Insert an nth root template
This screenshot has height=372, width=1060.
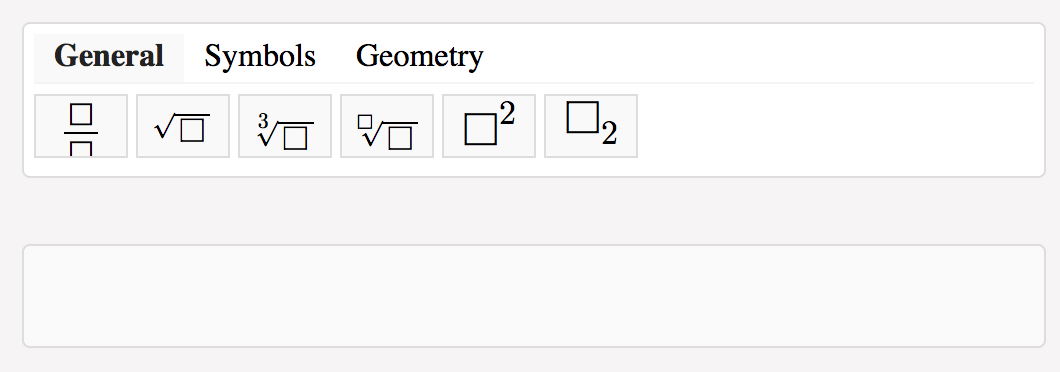(387, 126)
